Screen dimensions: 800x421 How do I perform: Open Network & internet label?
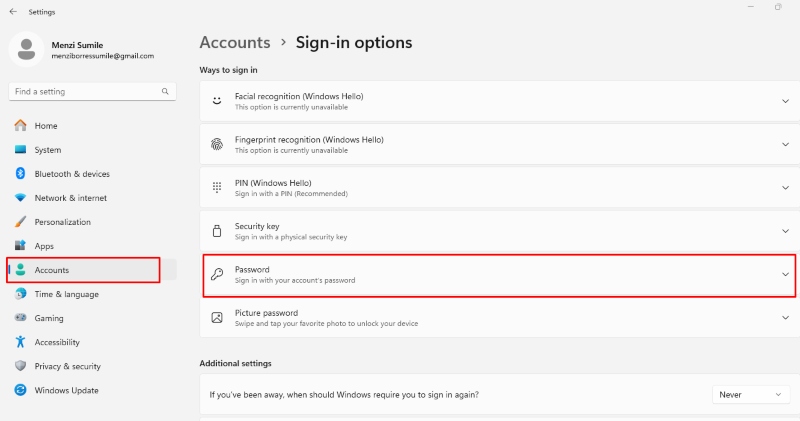pos(71,197)
